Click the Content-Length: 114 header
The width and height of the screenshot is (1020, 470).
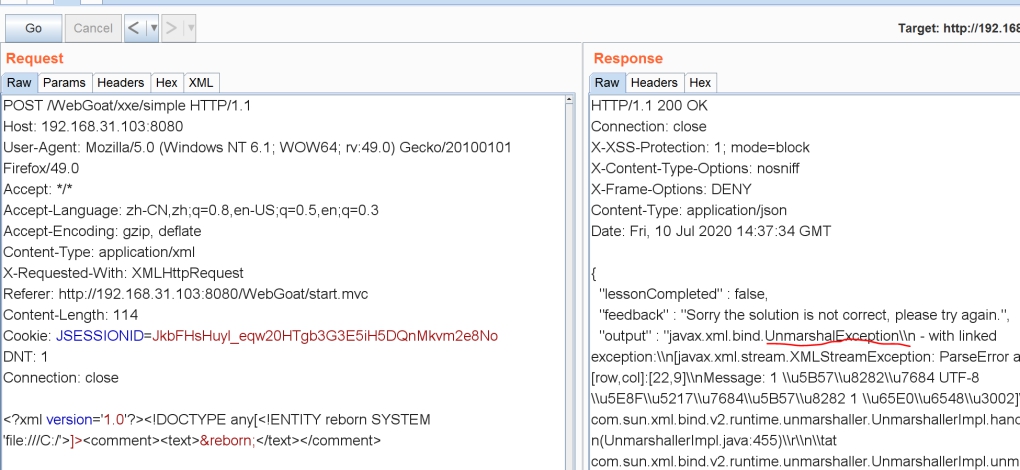point(70,315)
